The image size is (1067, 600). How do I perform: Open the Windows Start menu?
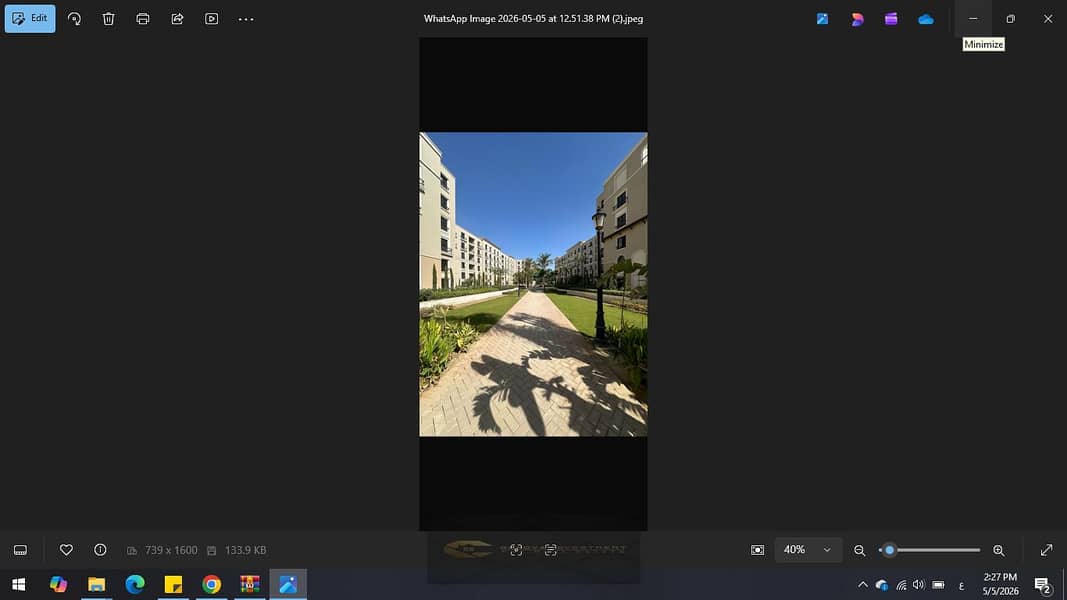click(18, 584)
